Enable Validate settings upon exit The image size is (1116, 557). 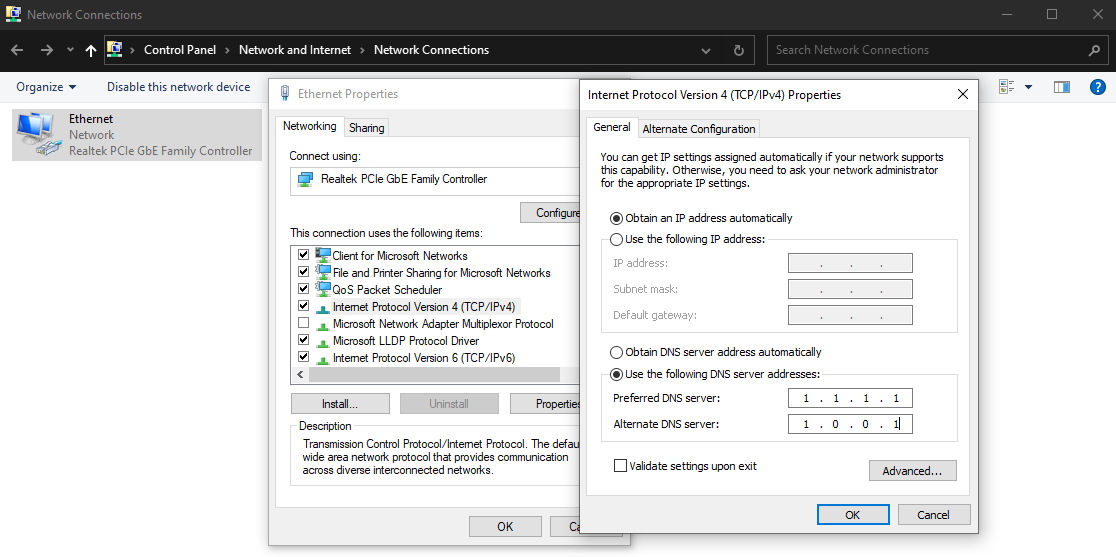(621, 466)
